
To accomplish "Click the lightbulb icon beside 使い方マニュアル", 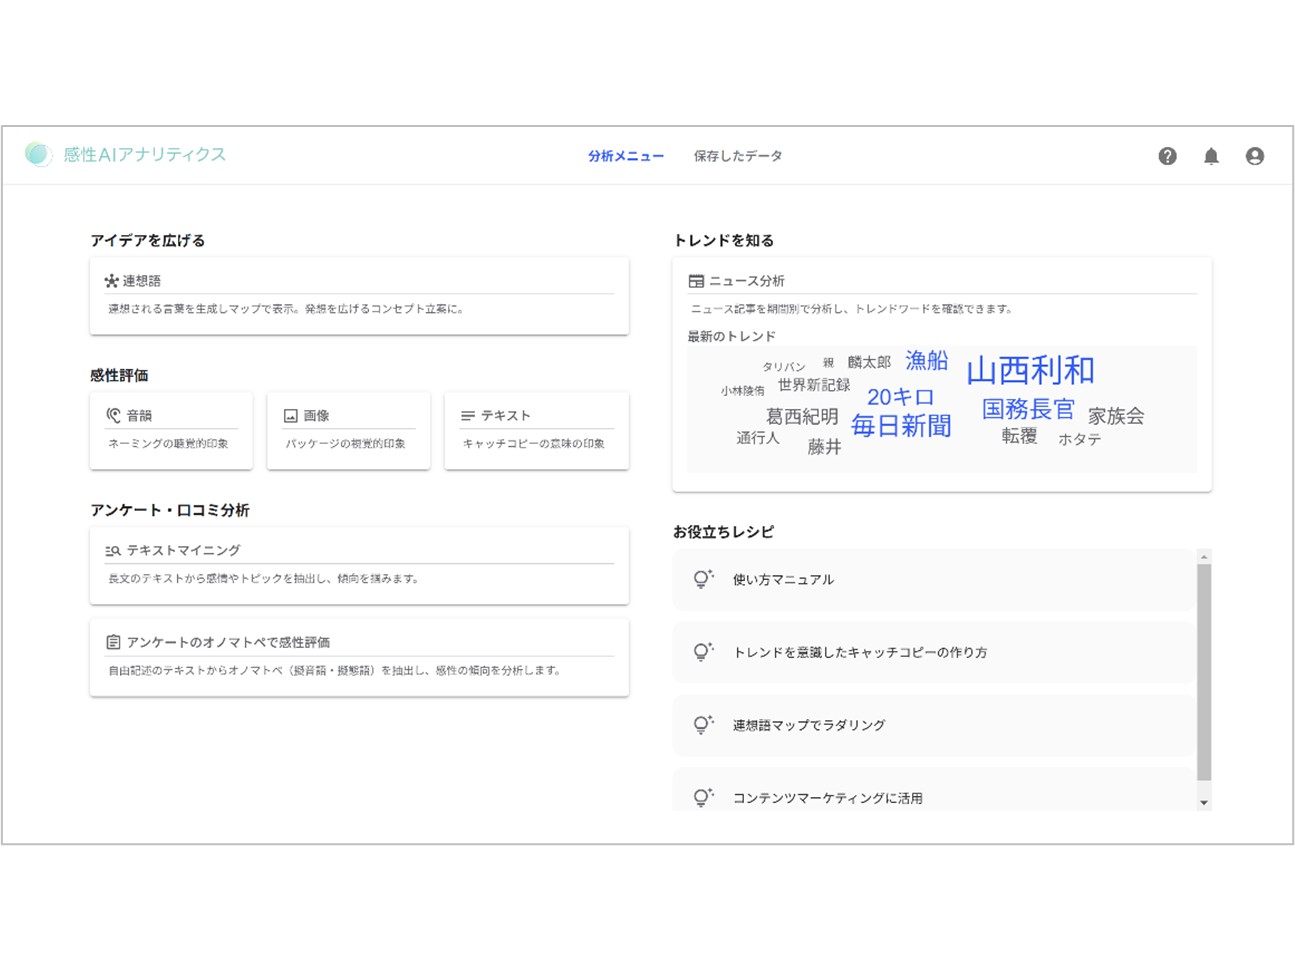I will click(703, 579).
